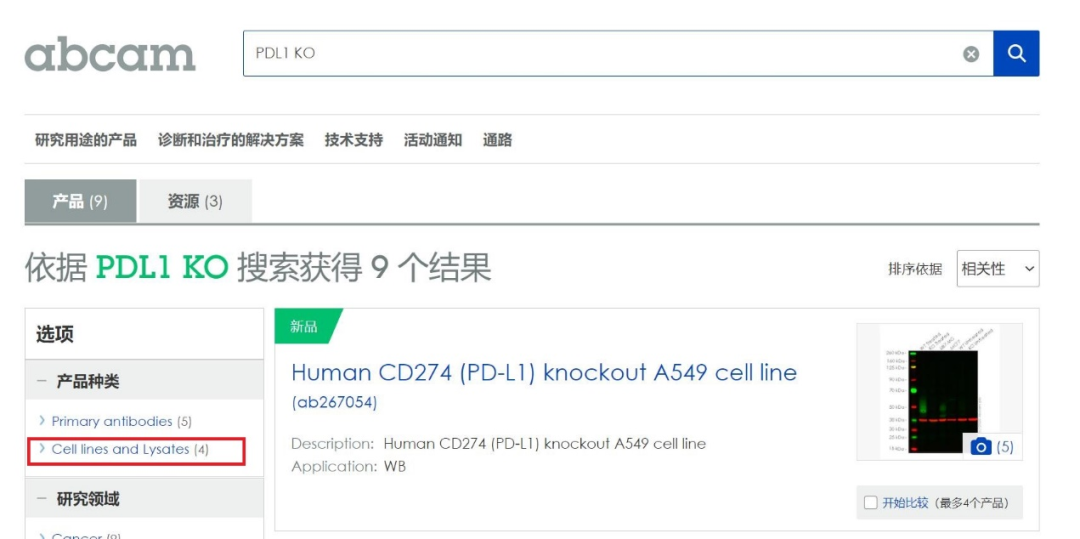Click the Application: WB text

pos(349,467)
